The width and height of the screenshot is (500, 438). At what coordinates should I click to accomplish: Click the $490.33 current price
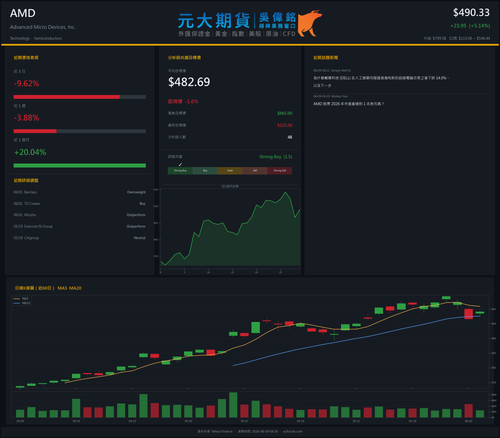pos(471,13)
